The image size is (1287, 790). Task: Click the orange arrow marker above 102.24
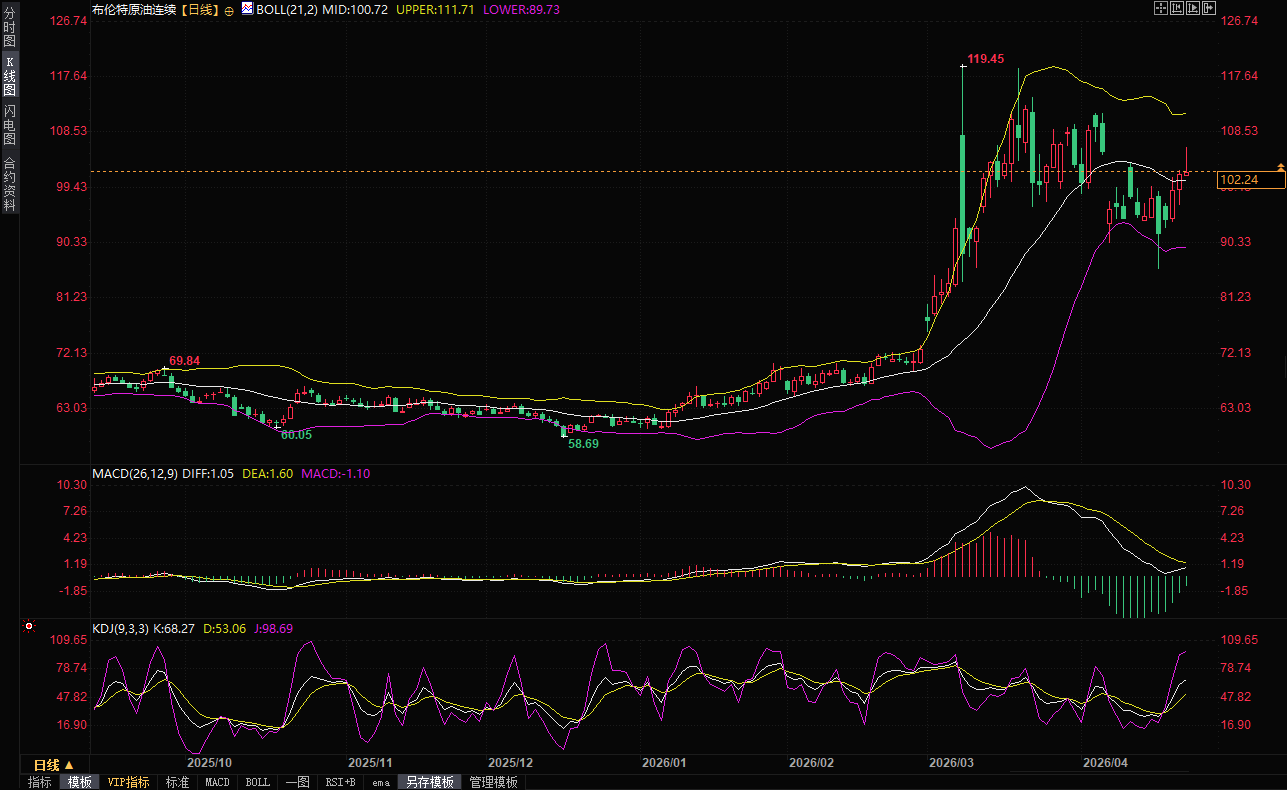1279,165
